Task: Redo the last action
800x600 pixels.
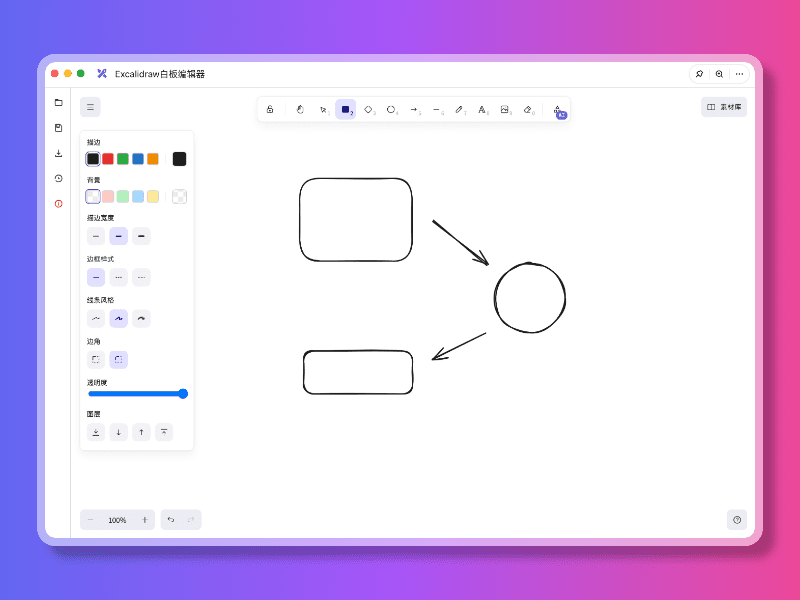Action: click(x=191, y=520)
